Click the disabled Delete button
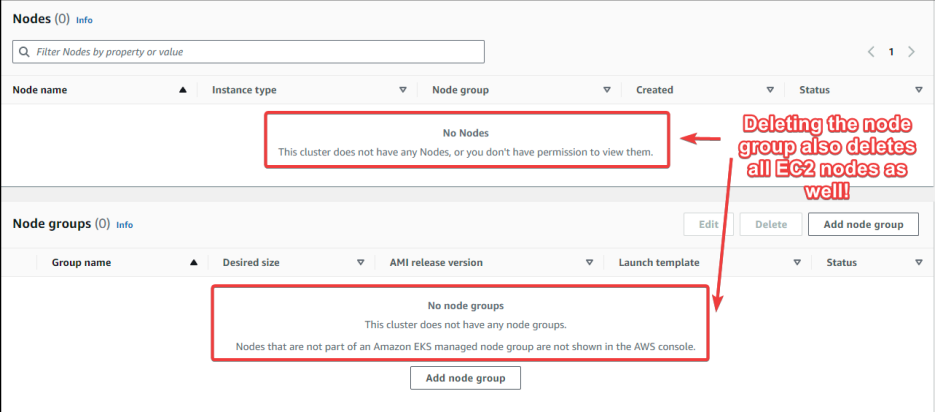This screenshot has width=935, height=412. click(771, 225)
